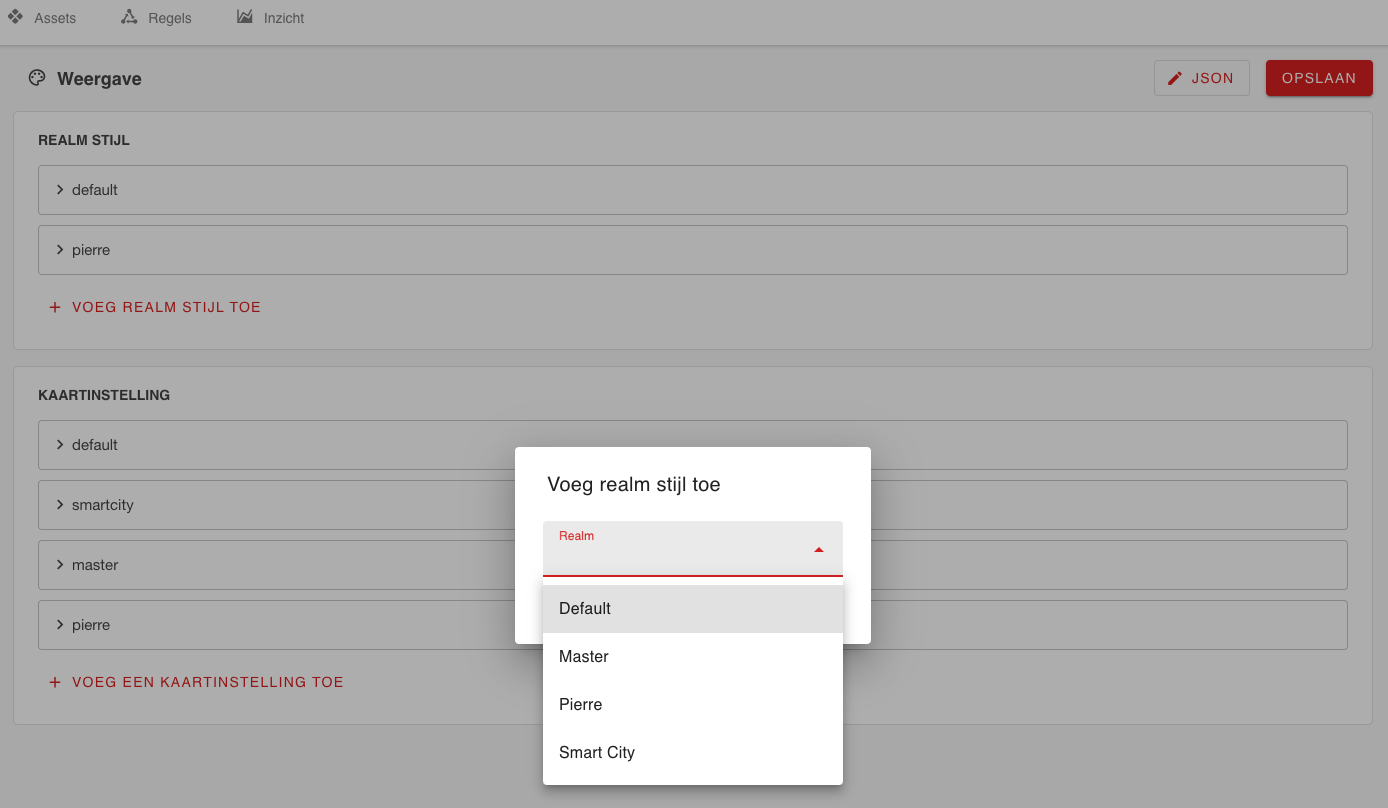Click the VOEG REALM STIJL TOE link
1388x808 pixels.
(166, 306)
